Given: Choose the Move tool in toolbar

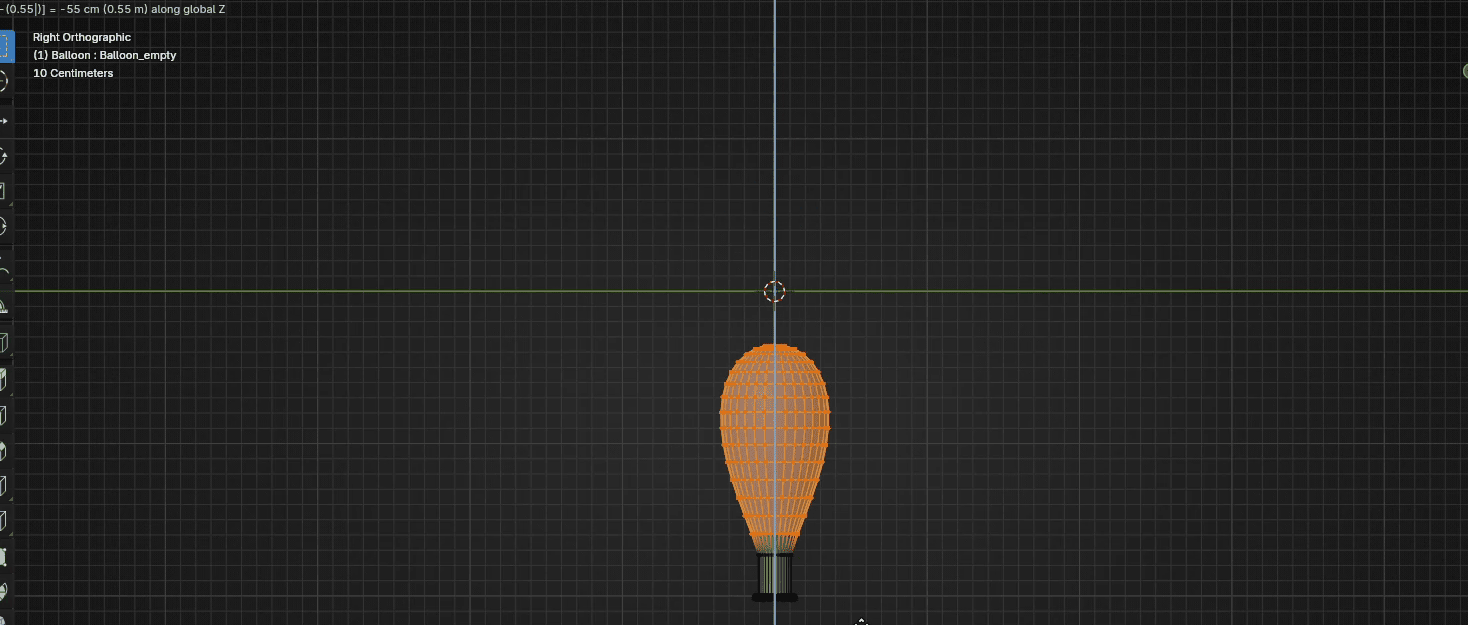Looking at the screenshot, I should point(5,120).
